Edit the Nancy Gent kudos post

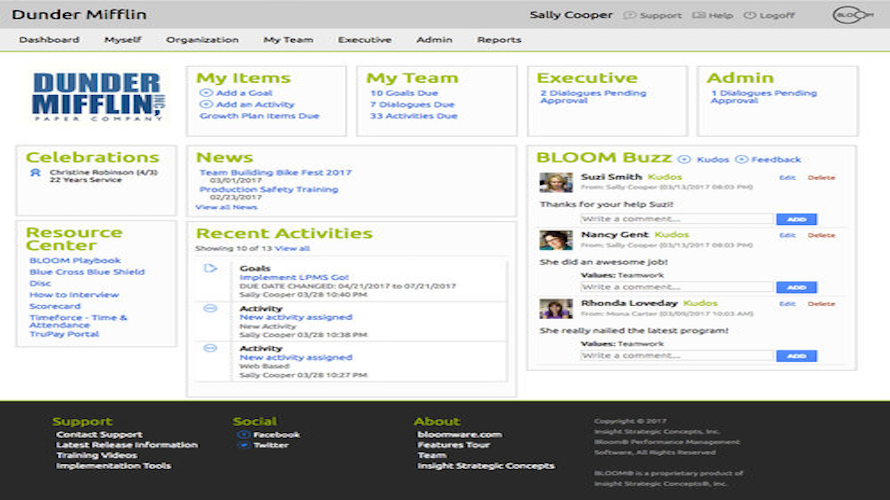[x=787, y=235]
